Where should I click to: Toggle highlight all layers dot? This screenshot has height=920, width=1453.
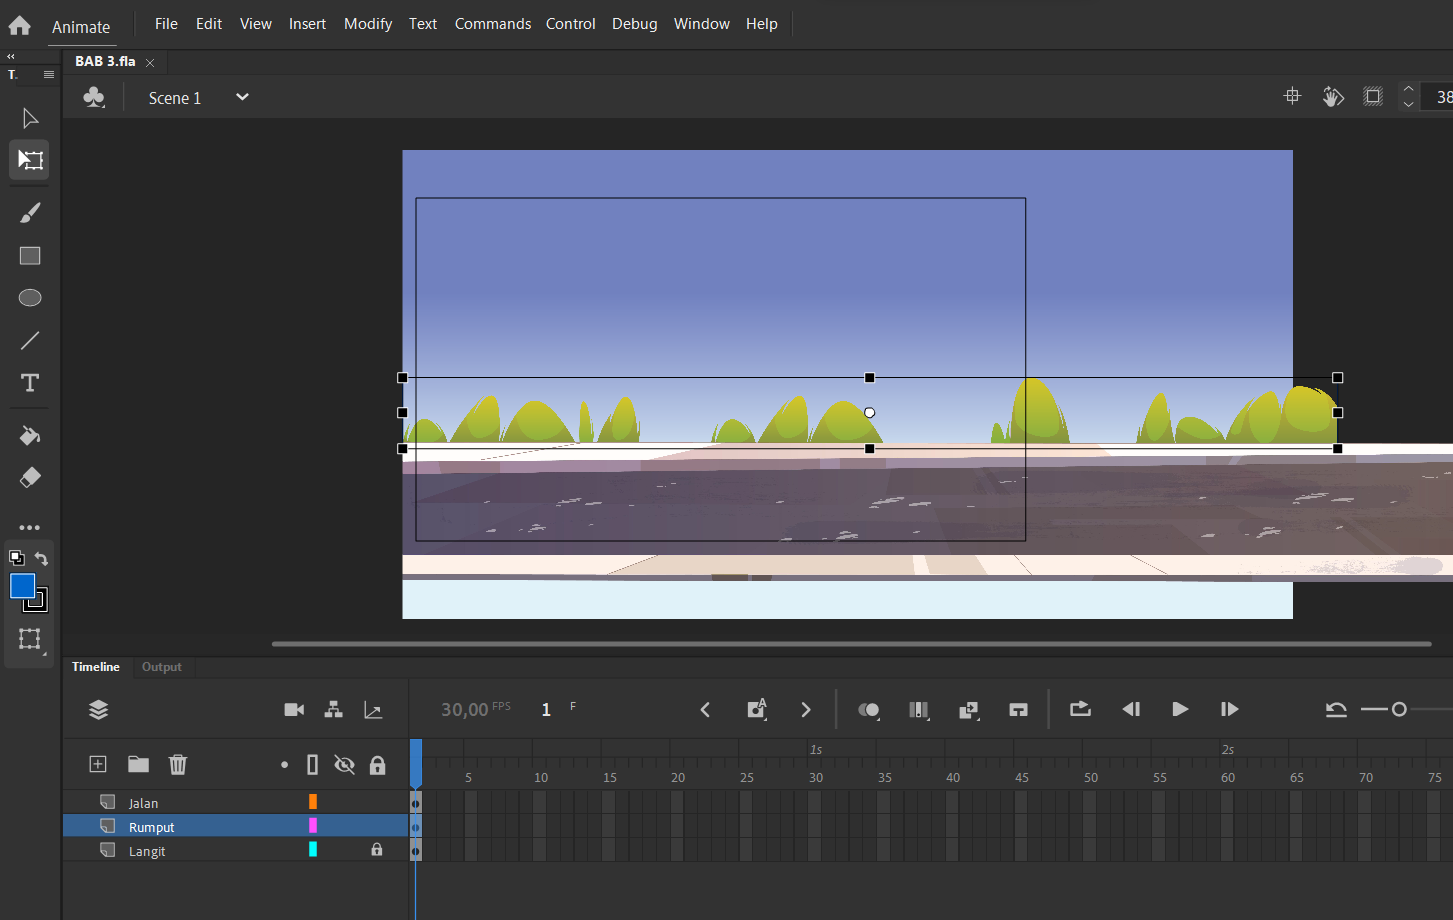pyautogui.click(x=284, y=764)
